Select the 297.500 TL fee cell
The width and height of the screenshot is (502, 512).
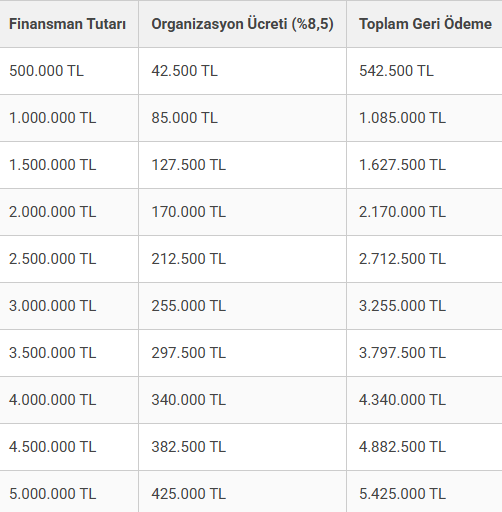(x=242, y=353)
